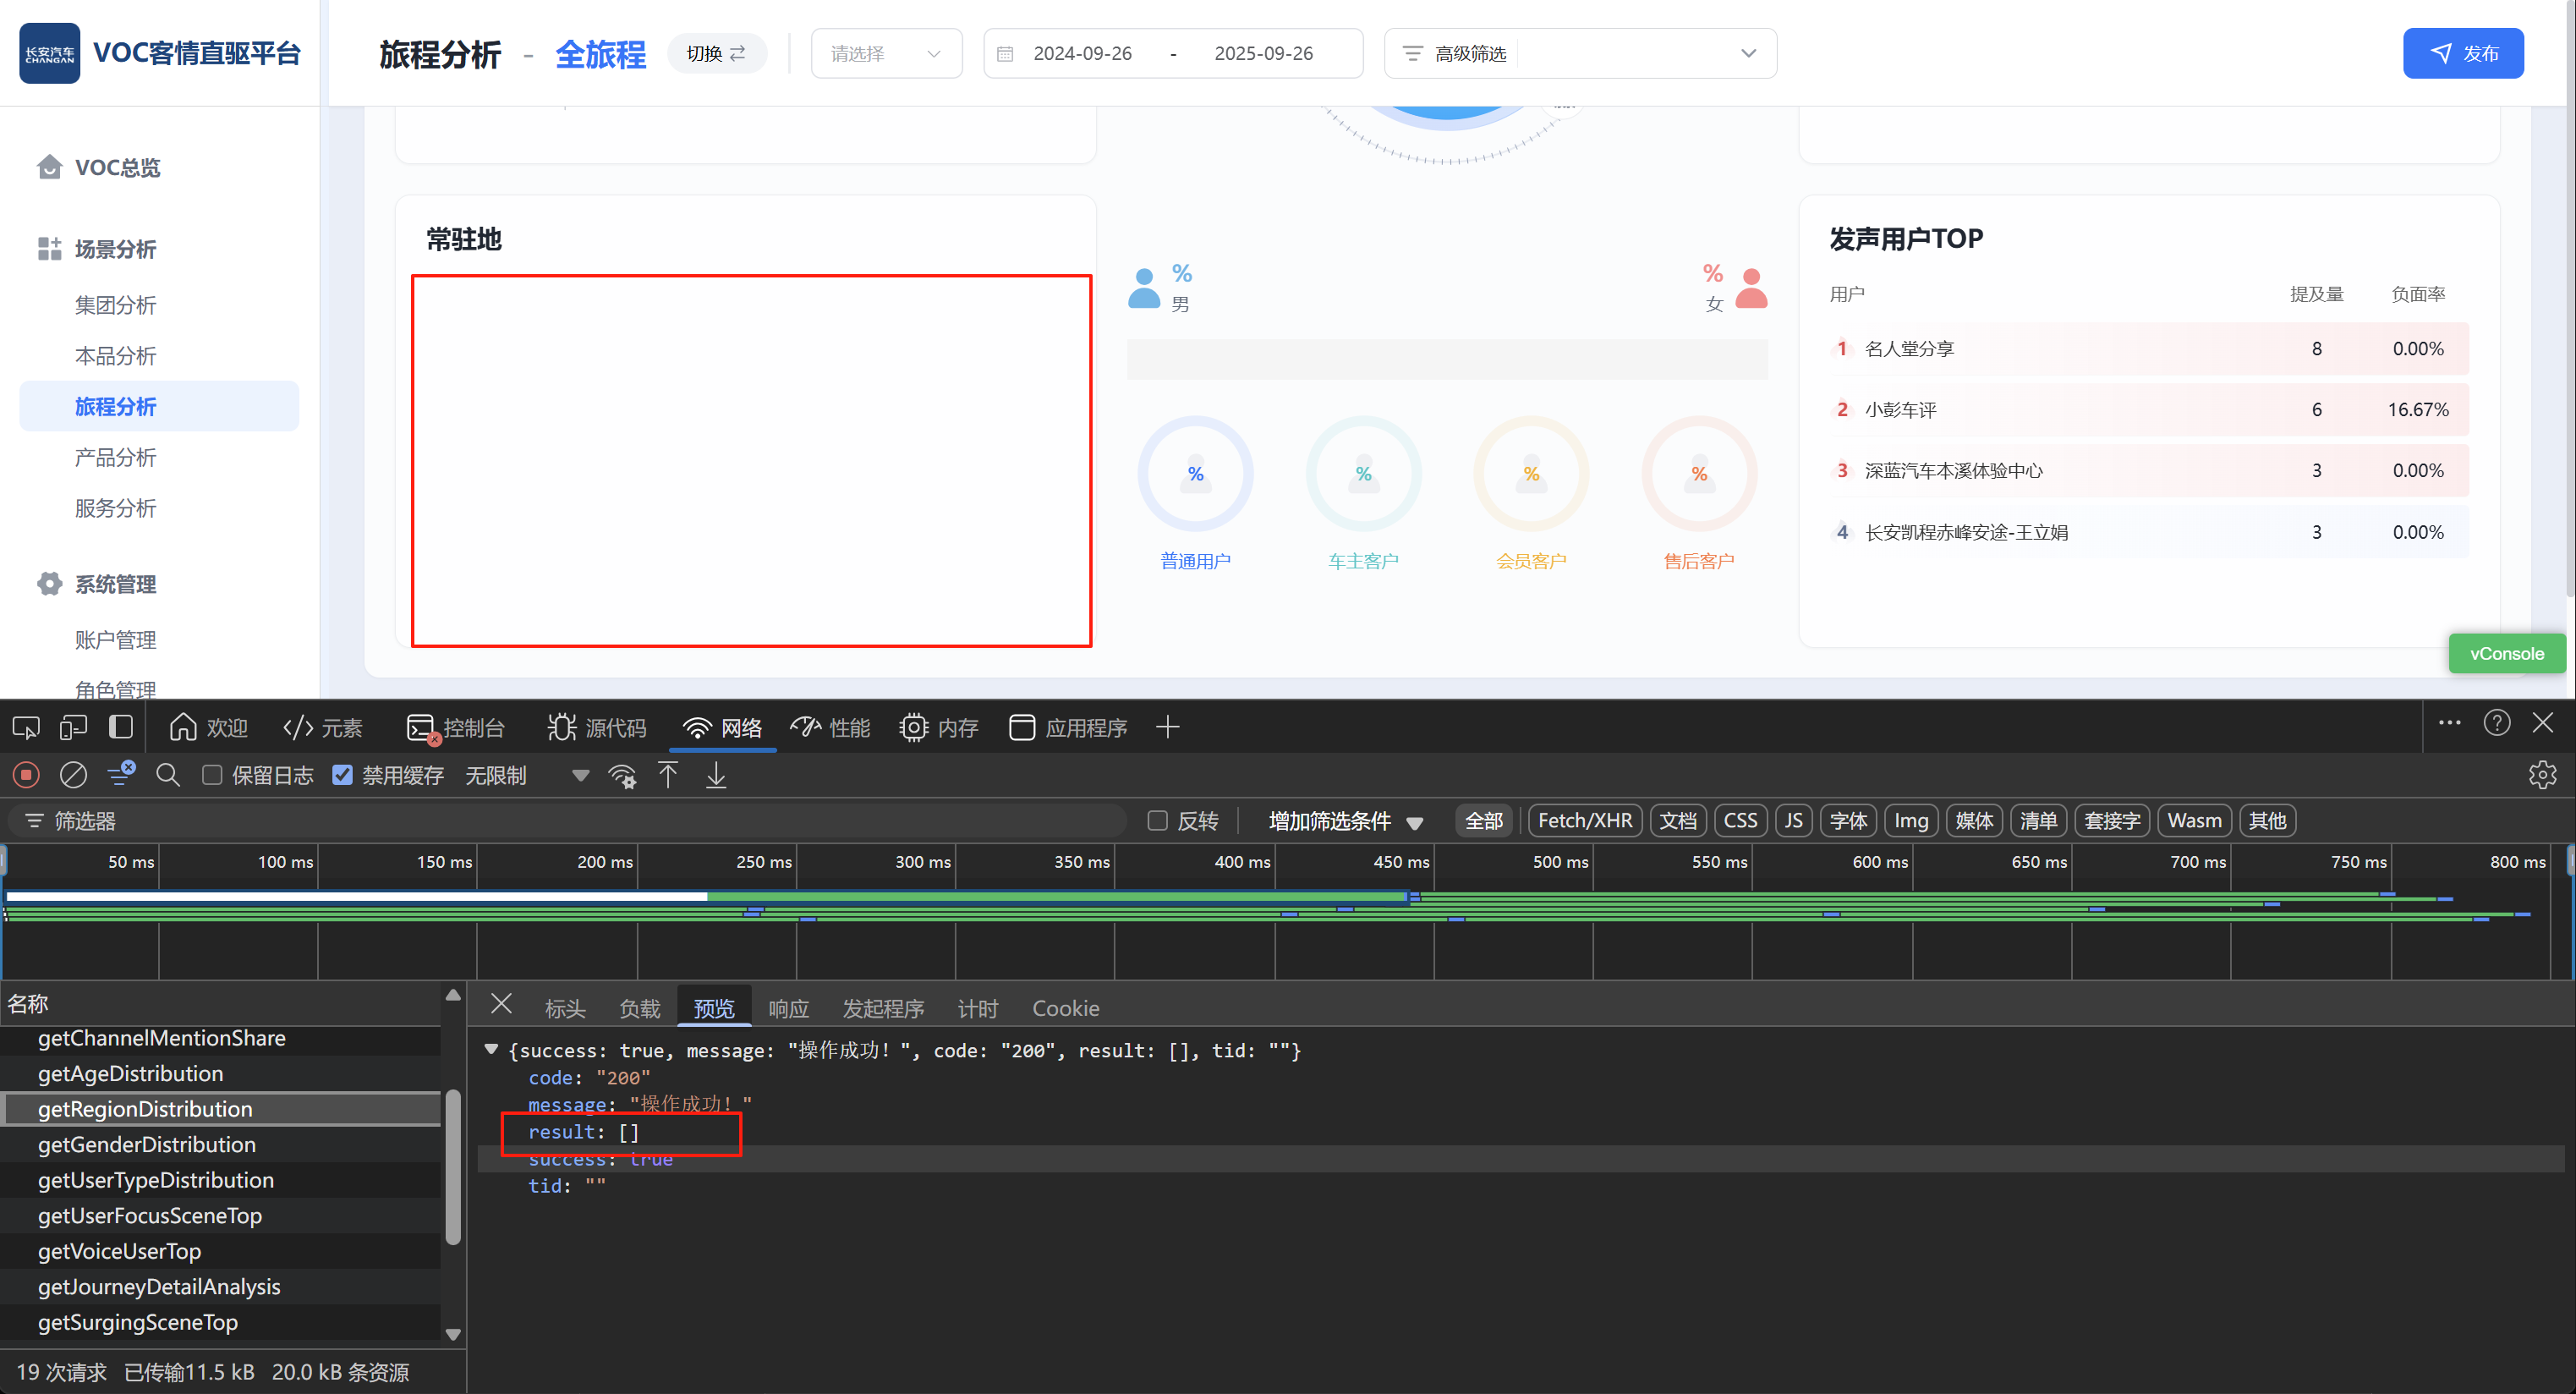Screen dimensions: 2576x1394
Task: Click the 切换 journey button
Action: click(716, 53)
